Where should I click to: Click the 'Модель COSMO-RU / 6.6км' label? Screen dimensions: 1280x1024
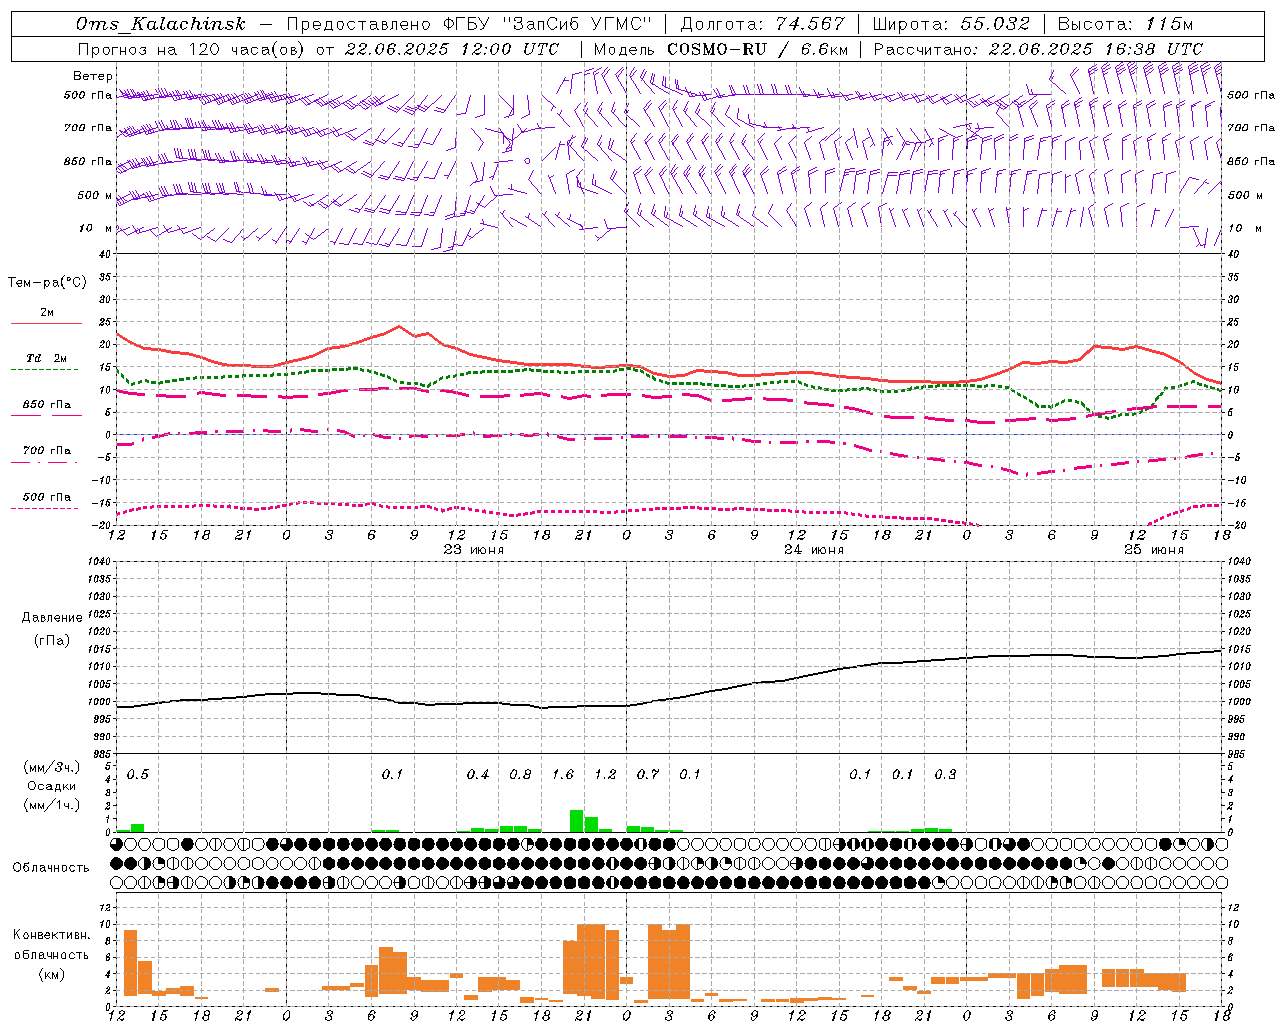(x=720, y=49)
